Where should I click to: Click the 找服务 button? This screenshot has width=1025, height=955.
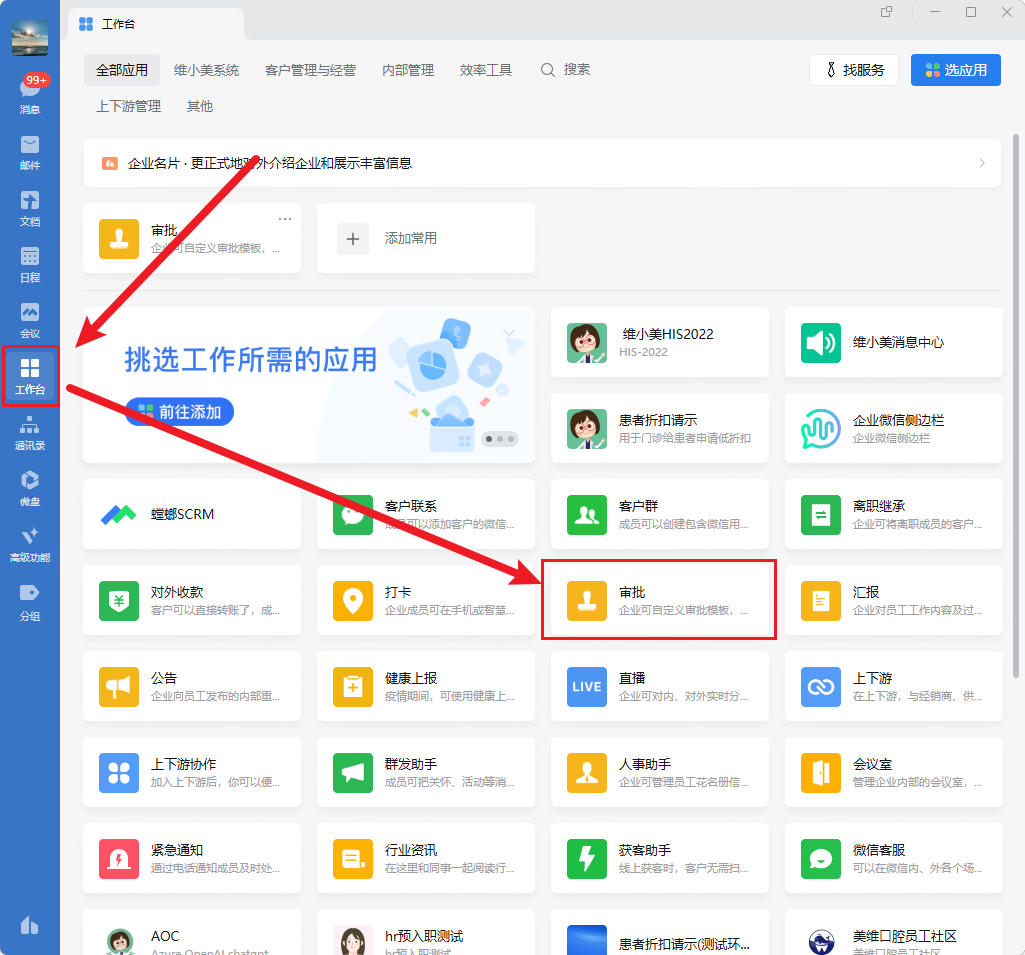(x=853, y=70)
